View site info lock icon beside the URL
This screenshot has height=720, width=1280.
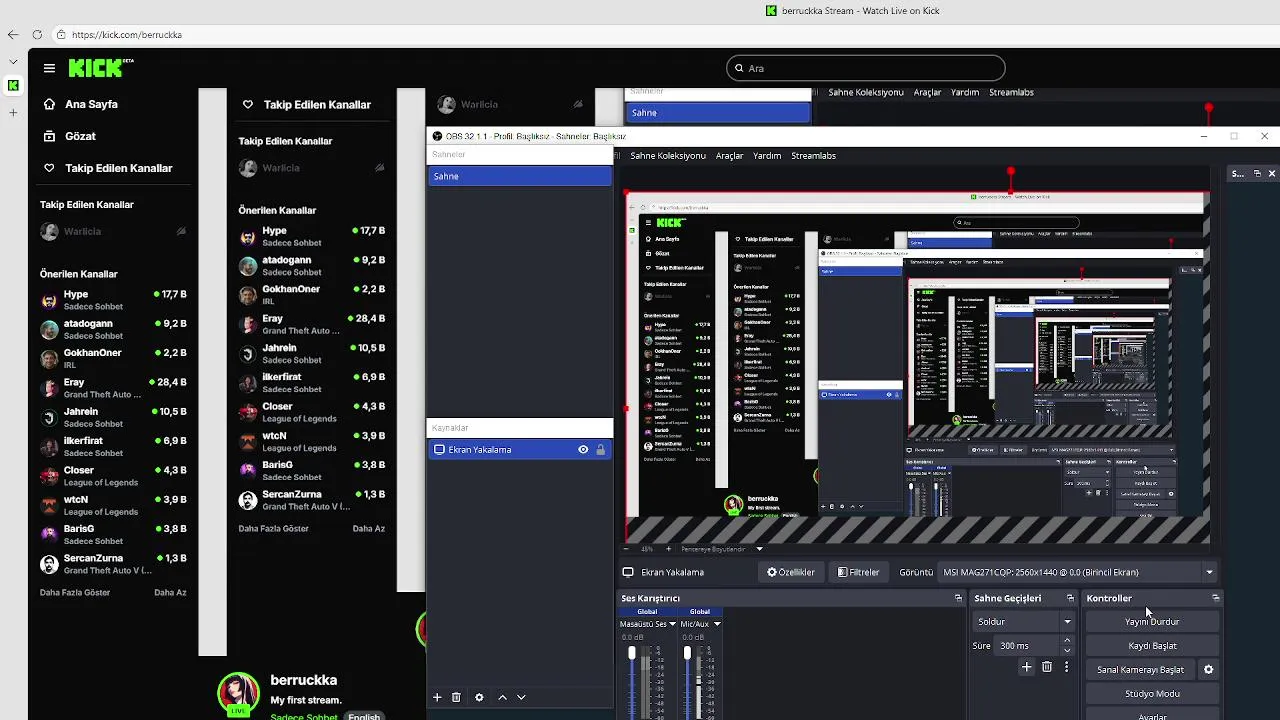point(61,35)
